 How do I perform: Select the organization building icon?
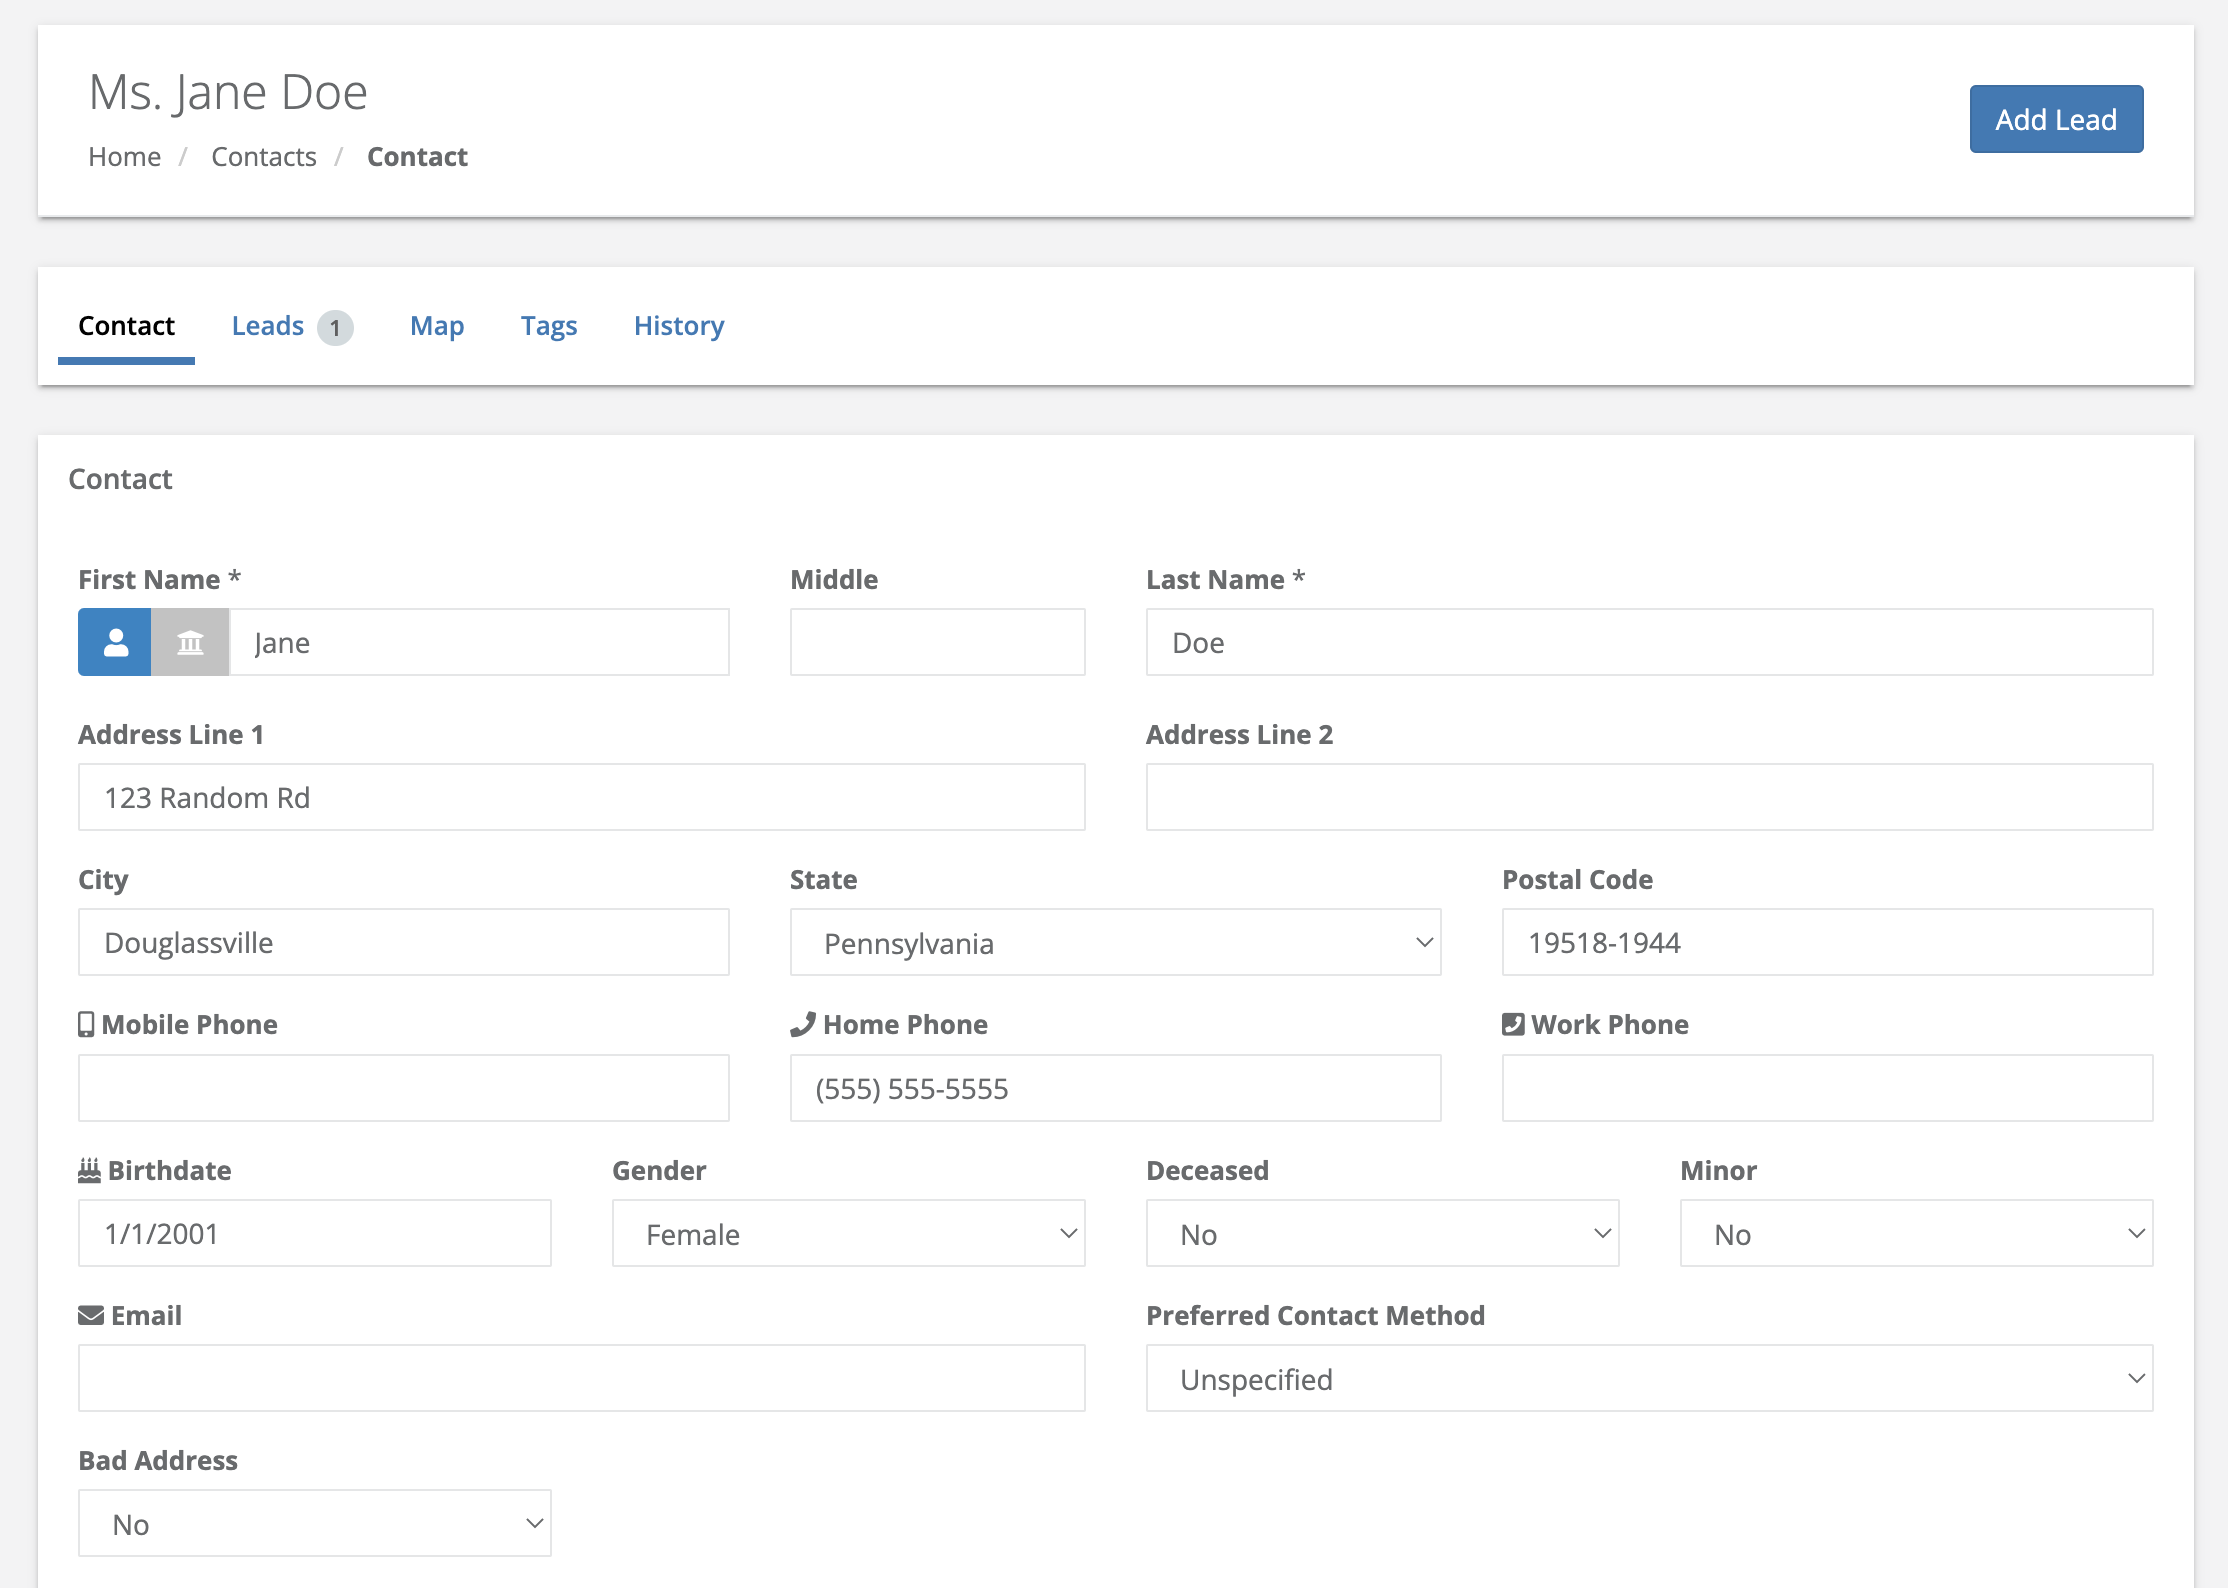click(x=190, y=642)
